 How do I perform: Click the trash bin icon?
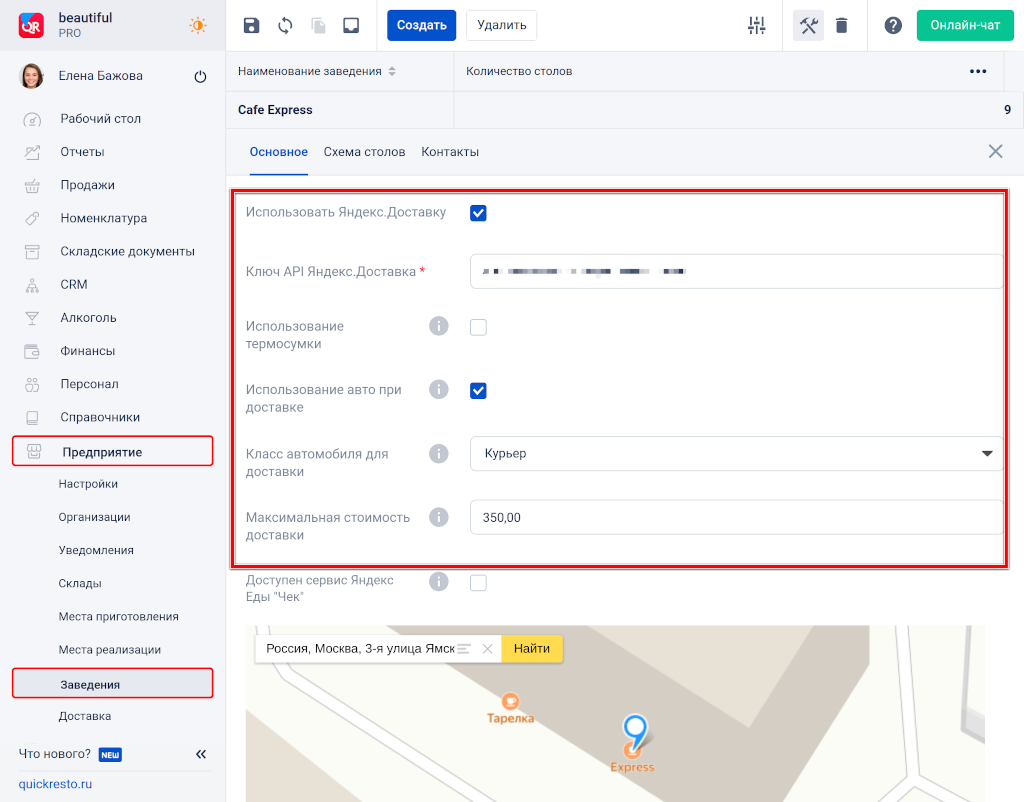pos(842,25)
